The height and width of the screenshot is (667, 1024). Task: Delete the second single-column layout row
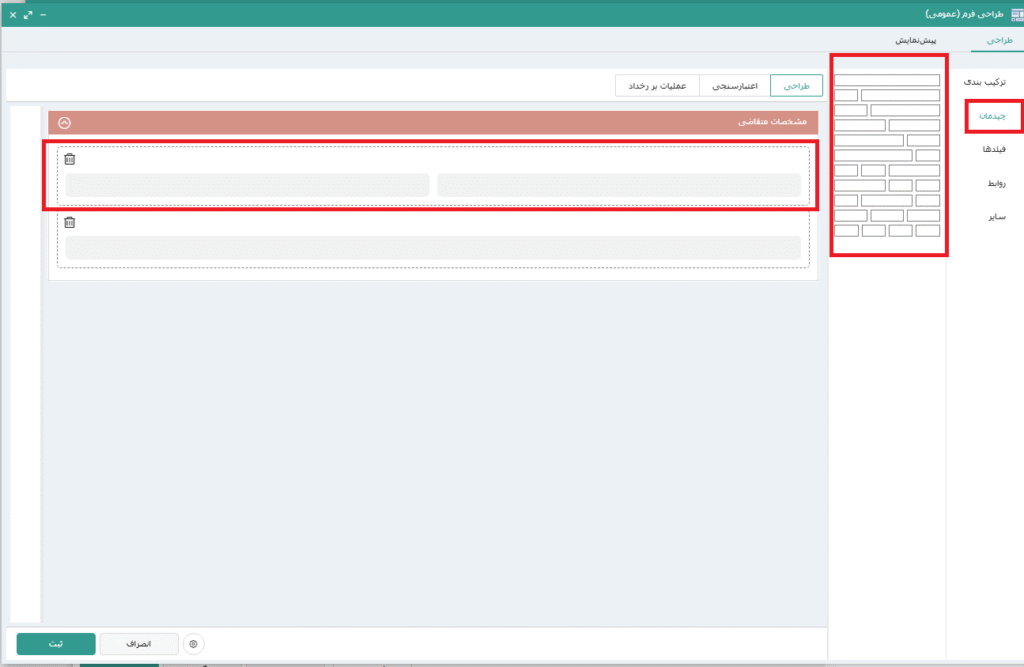tap(69, 223)
